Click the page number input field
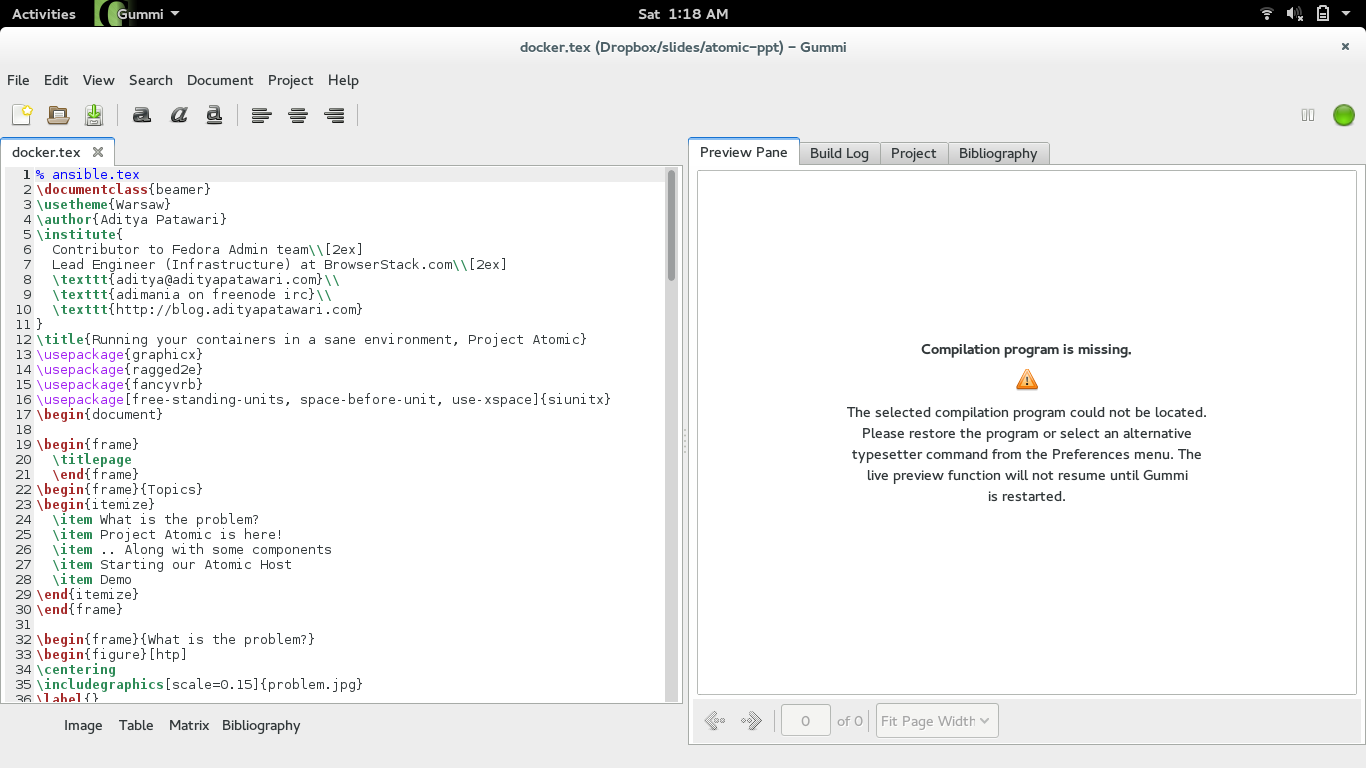1366x768 pixels. 805,721
